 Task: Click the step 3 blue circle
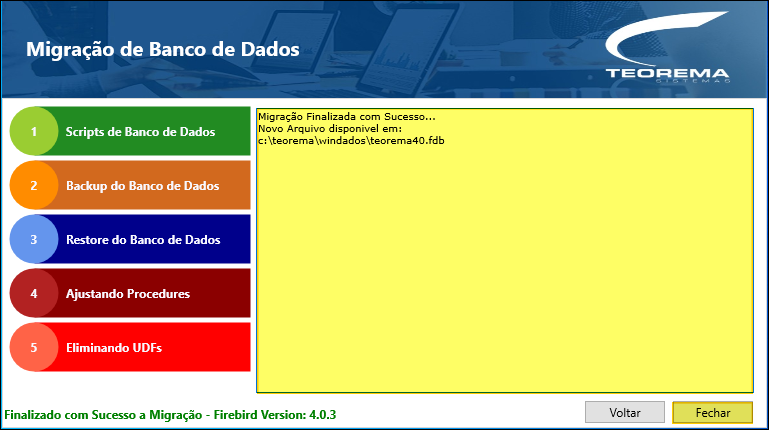coord(34,239)
